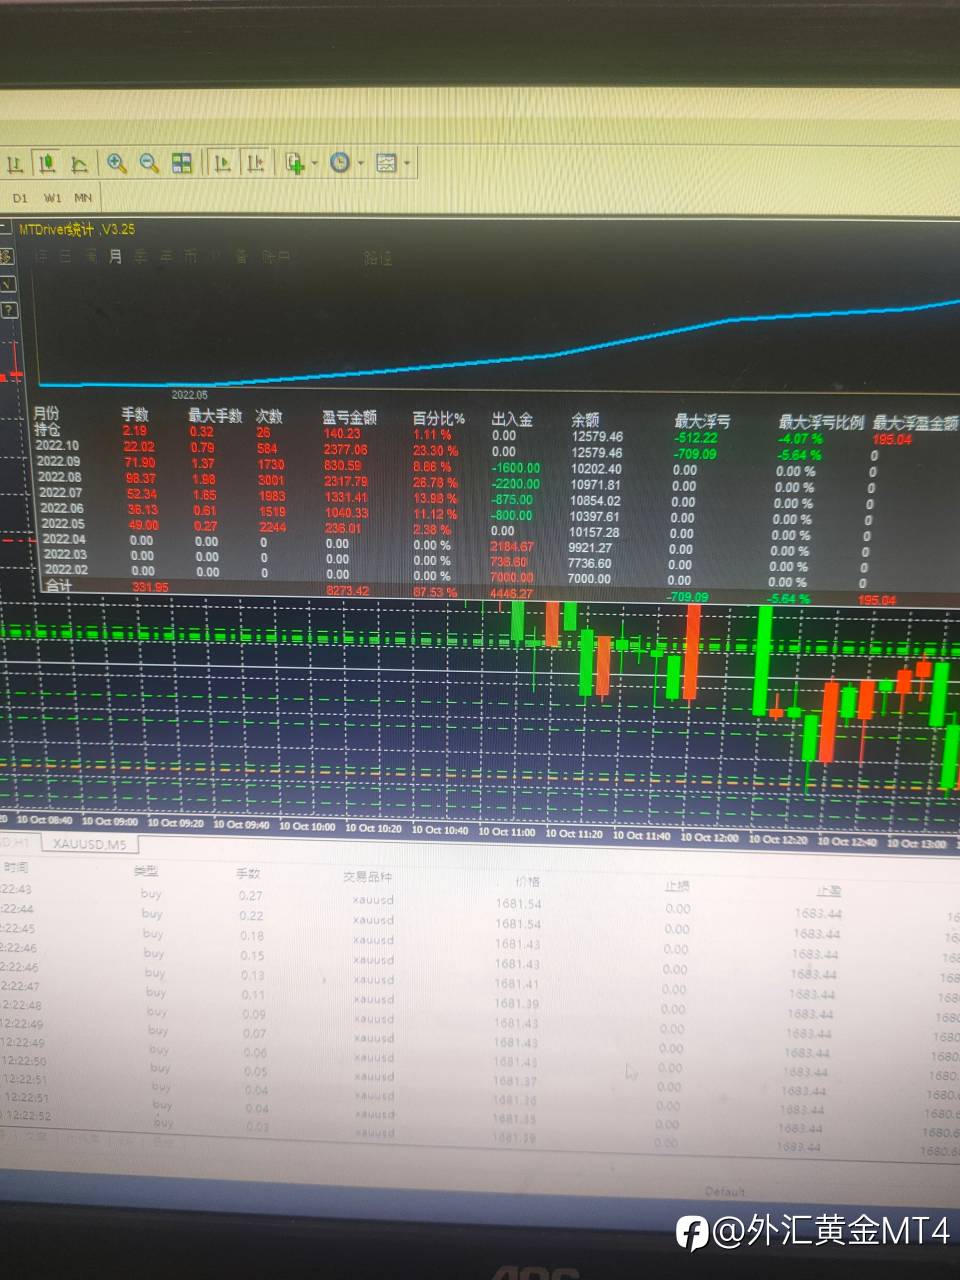Select the highlighted 月 statistics period
Viewport: 960px width, 1280px height.
(115, 257)
